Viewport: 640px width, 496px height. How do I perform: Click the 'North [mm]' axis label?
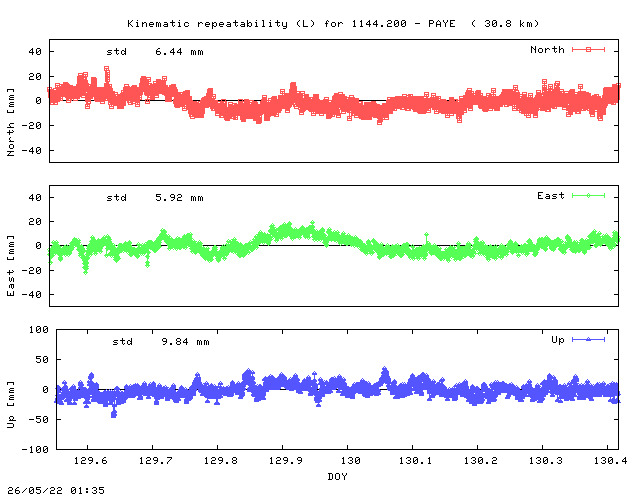(11, 122)
